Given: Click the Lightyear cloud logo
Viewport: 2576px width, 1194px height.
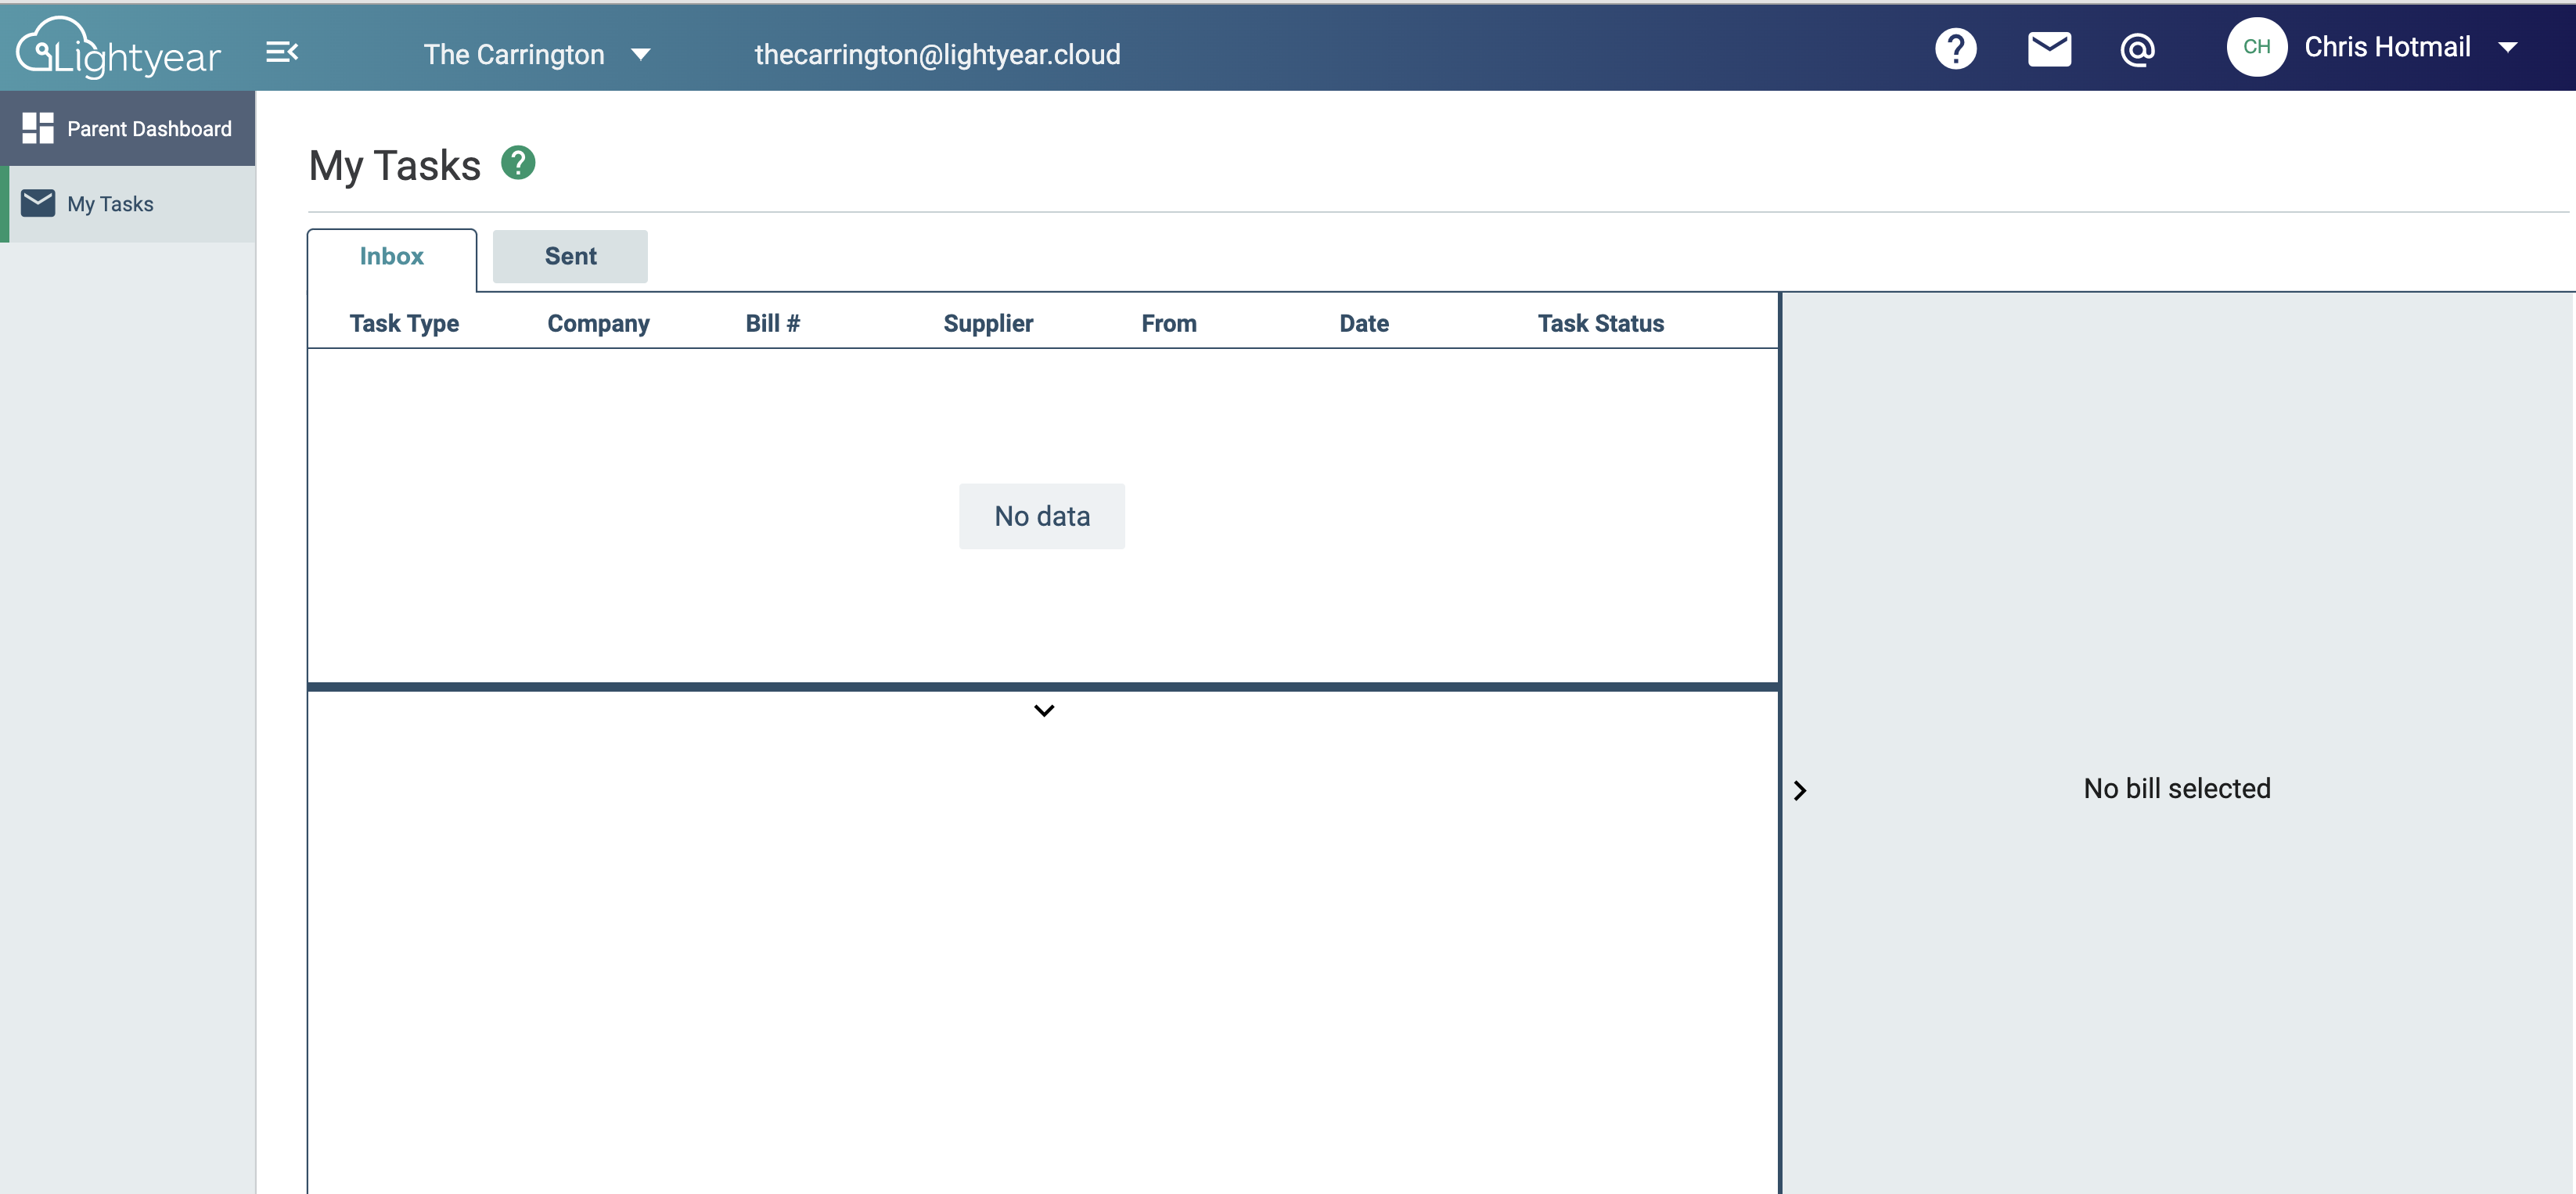Looking at the screenshot, I should 118,48.
